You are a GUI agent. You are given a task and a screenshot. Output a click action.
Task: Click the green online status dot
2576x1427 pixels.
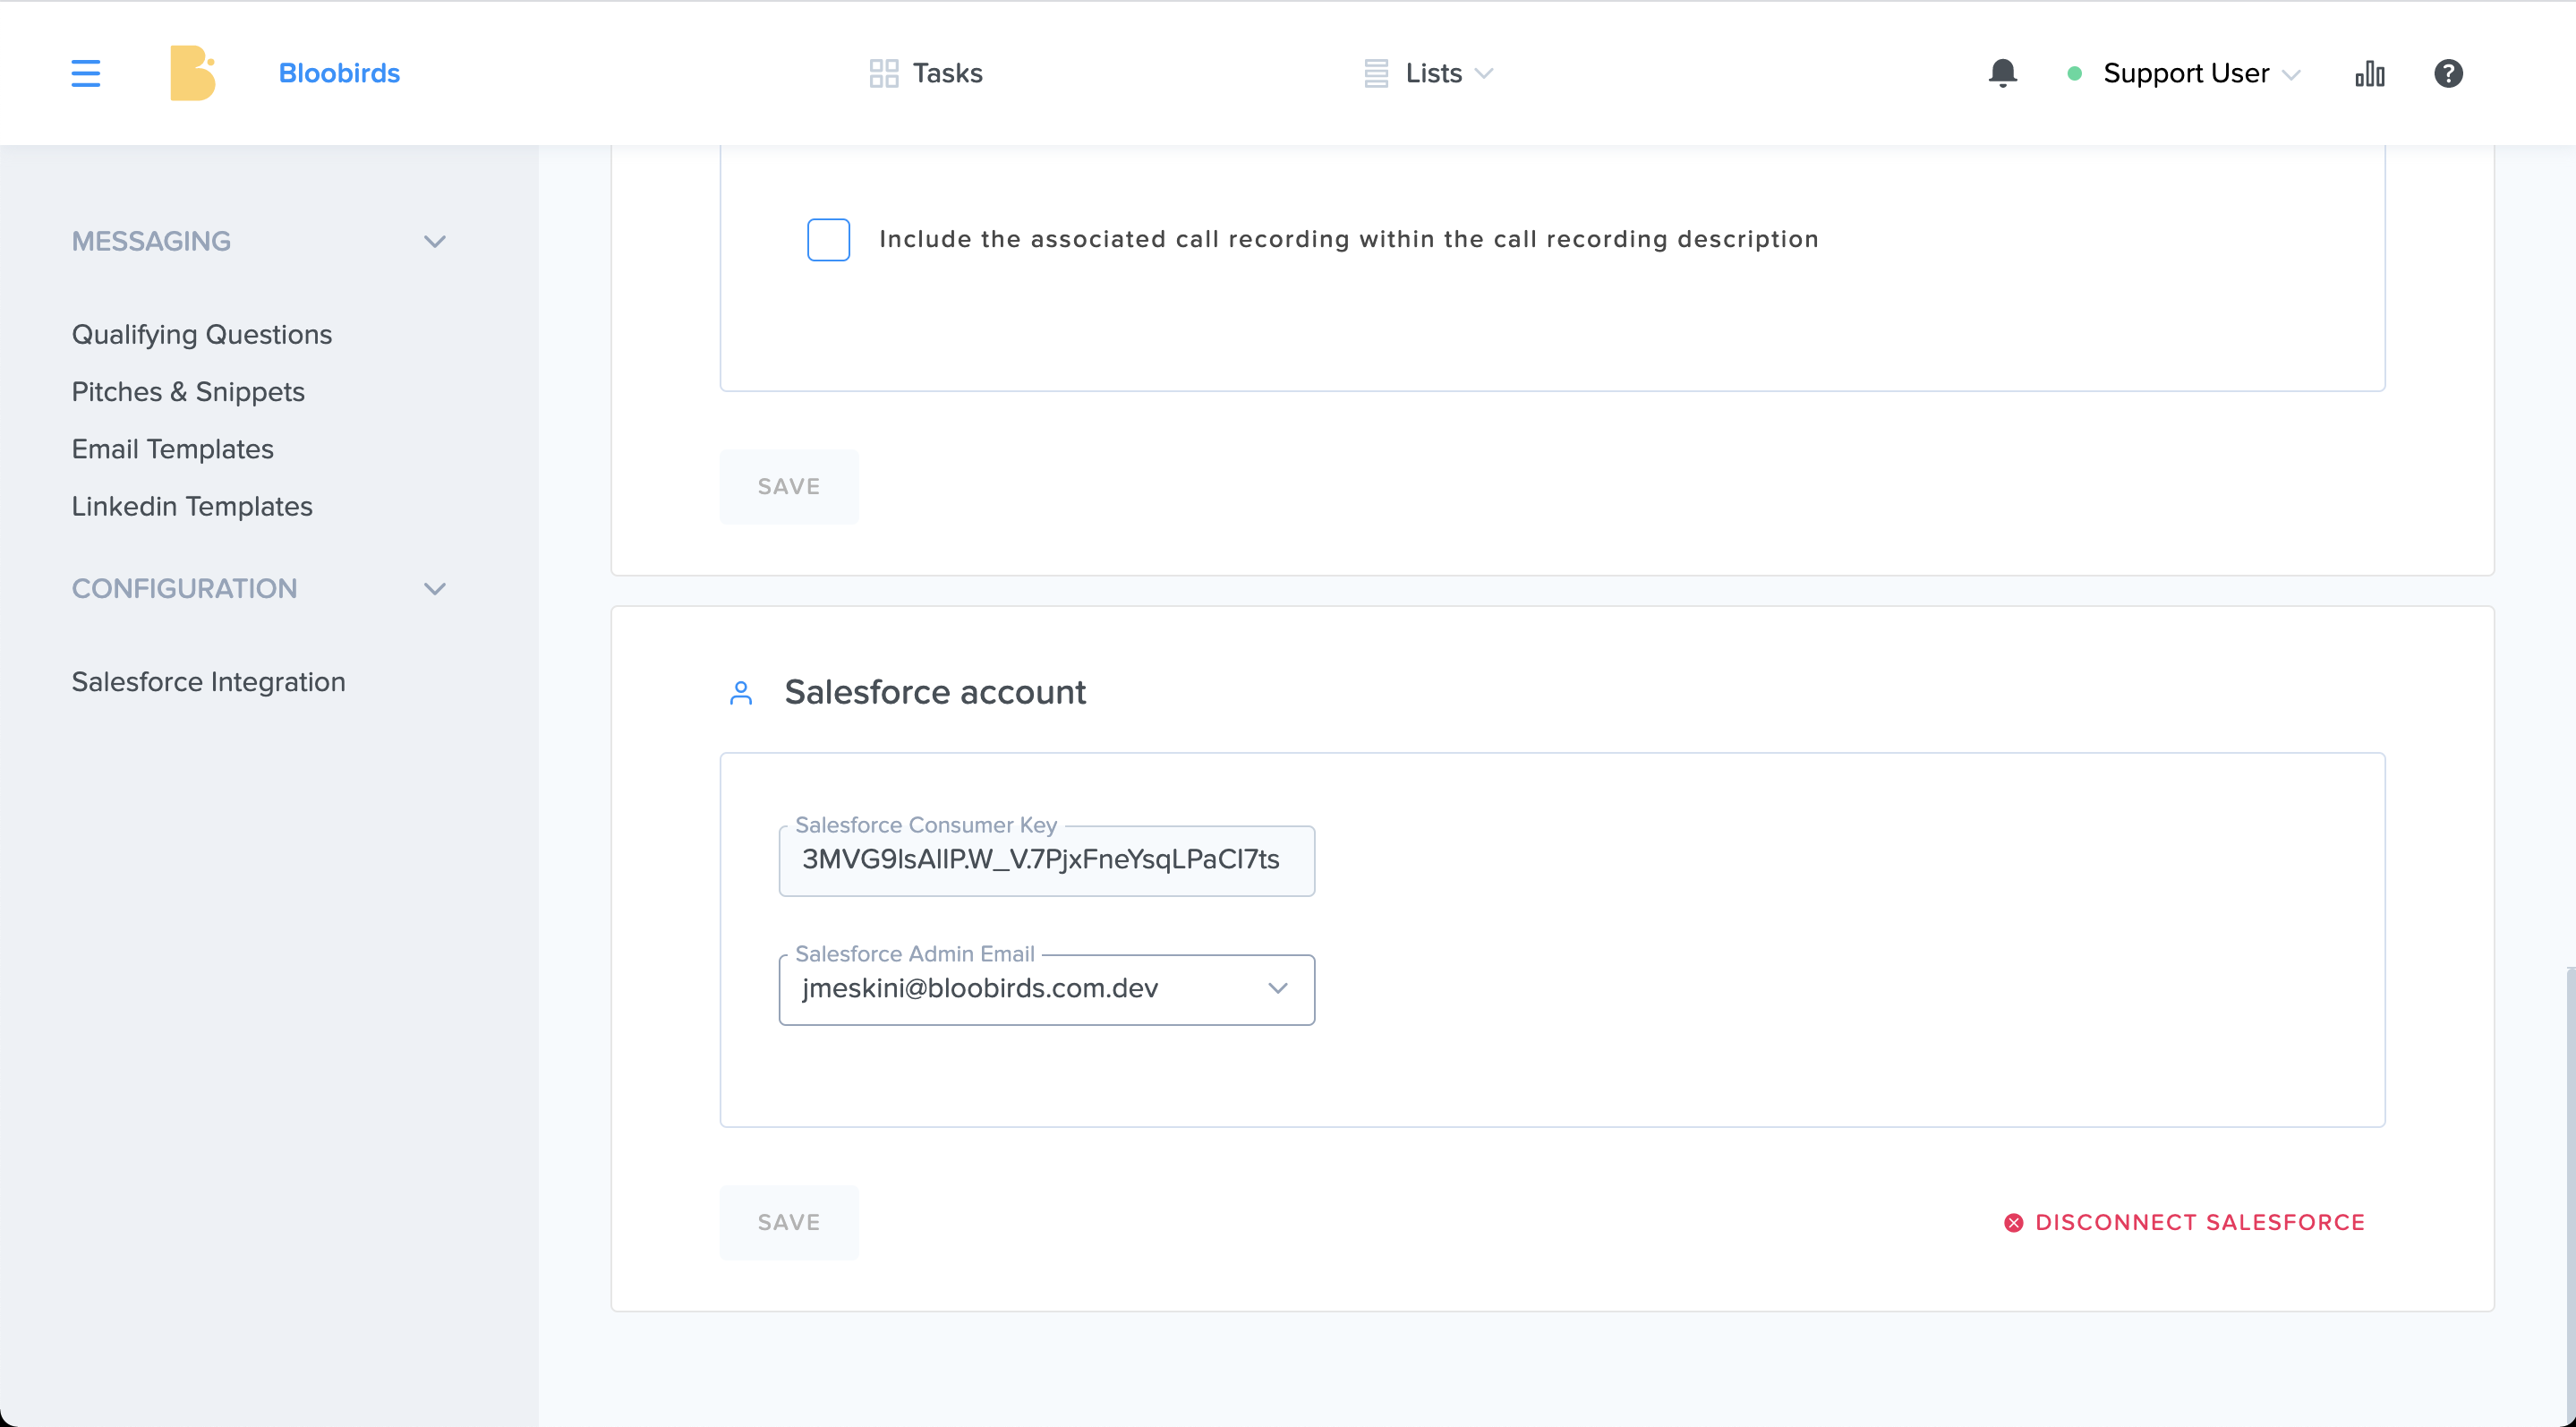tap(2074, 73)
